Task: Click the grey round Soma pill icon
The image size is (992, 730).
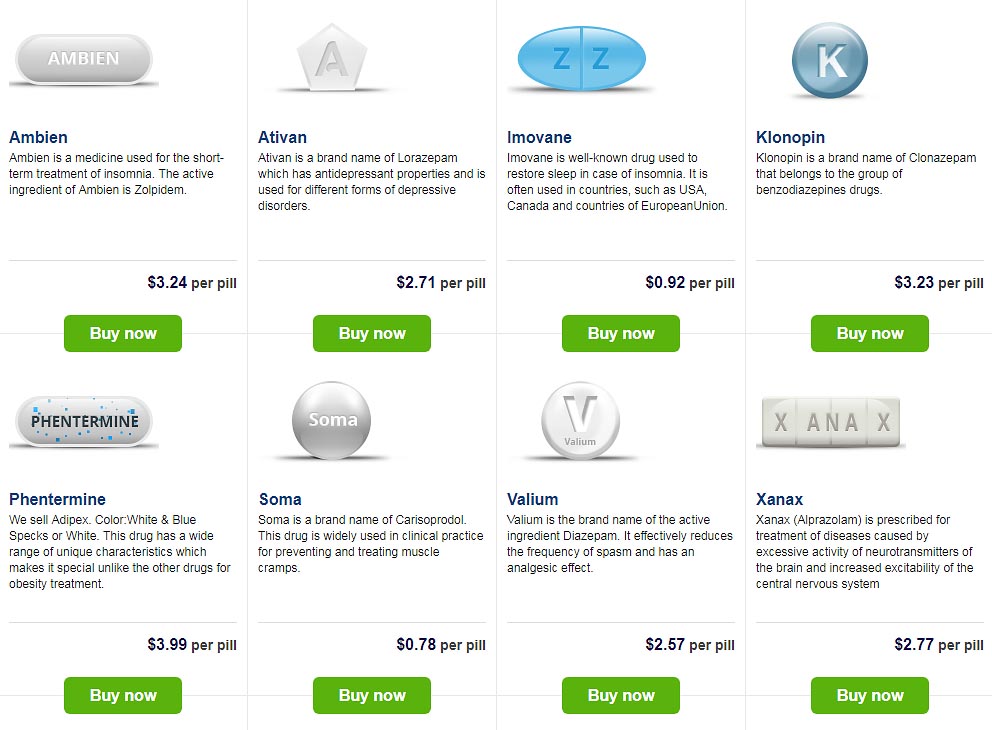Action: [x=332, y=420]
